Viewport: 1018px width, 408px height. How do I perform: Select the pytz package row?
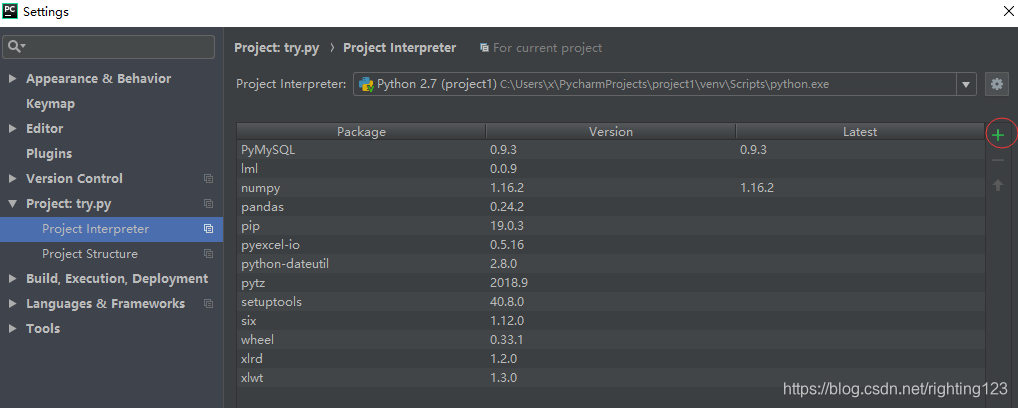click(610, 283)
